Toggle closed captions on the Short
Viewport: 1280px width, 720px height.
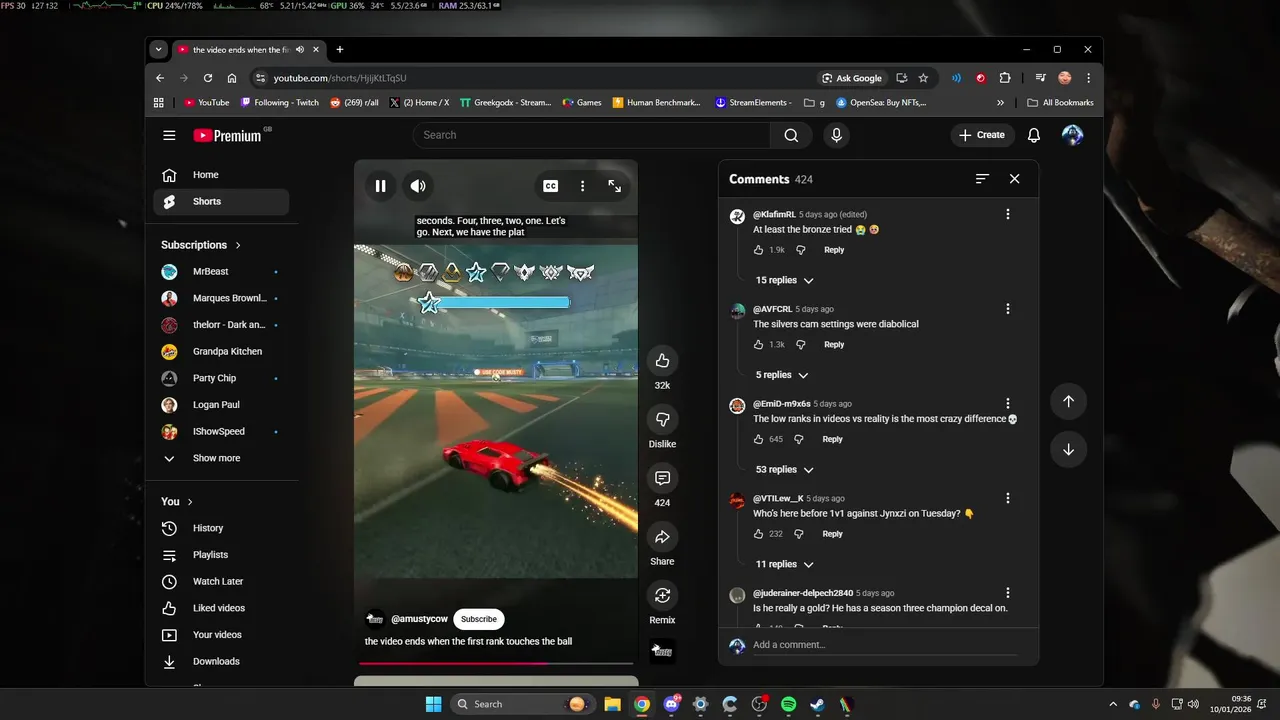(550, 186)
